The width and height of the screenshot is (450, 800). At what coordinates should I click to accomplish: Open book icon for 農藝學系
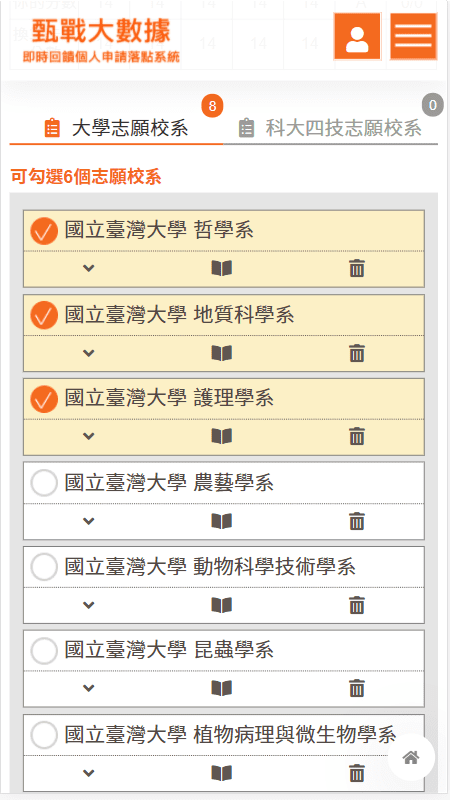click(x=222, y=521)
